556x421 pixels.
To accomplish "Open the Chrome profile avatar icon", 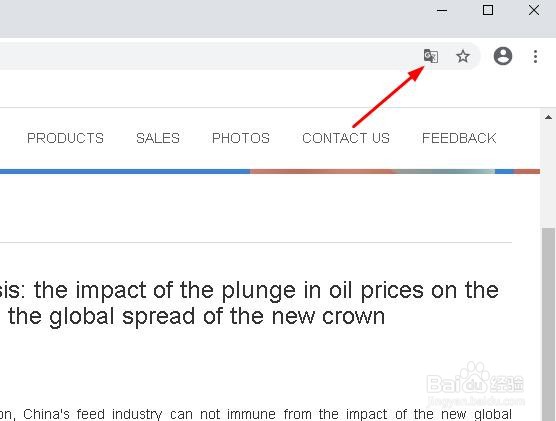I will point(503,56).
